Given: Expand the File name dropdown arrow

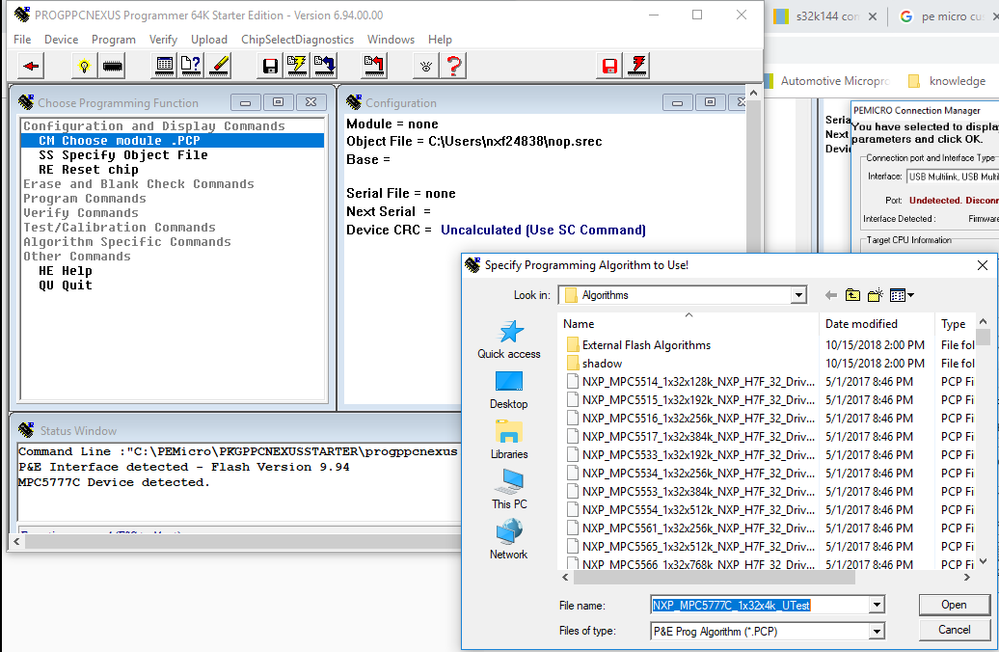Looking at the screenshot, I should pos(877,605).
